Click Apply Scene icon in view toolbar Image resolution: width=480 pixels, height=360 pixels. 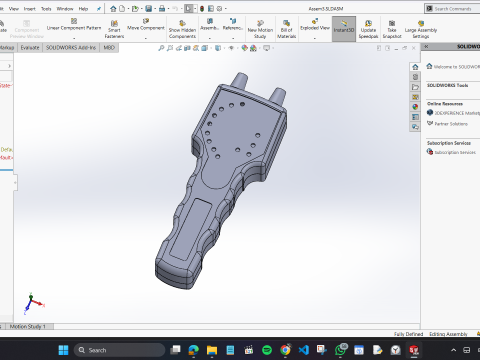click(253, 48)
